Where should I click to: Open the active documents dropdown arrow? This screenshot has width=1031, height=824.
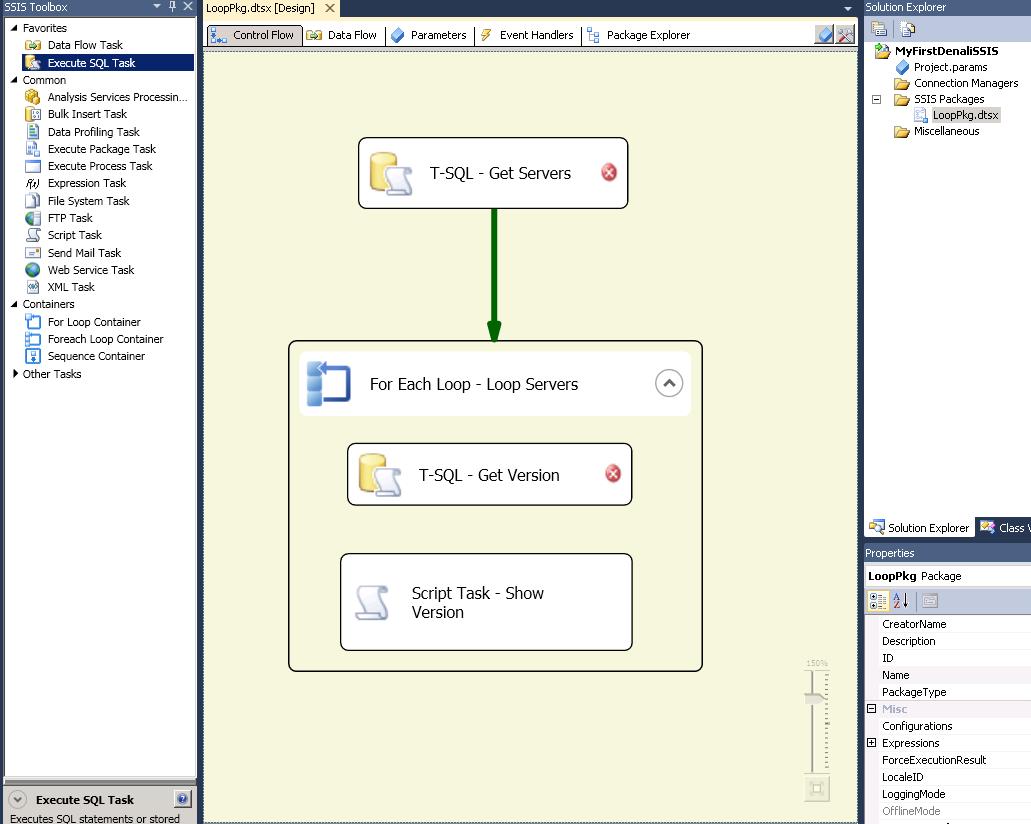(848, 9)
